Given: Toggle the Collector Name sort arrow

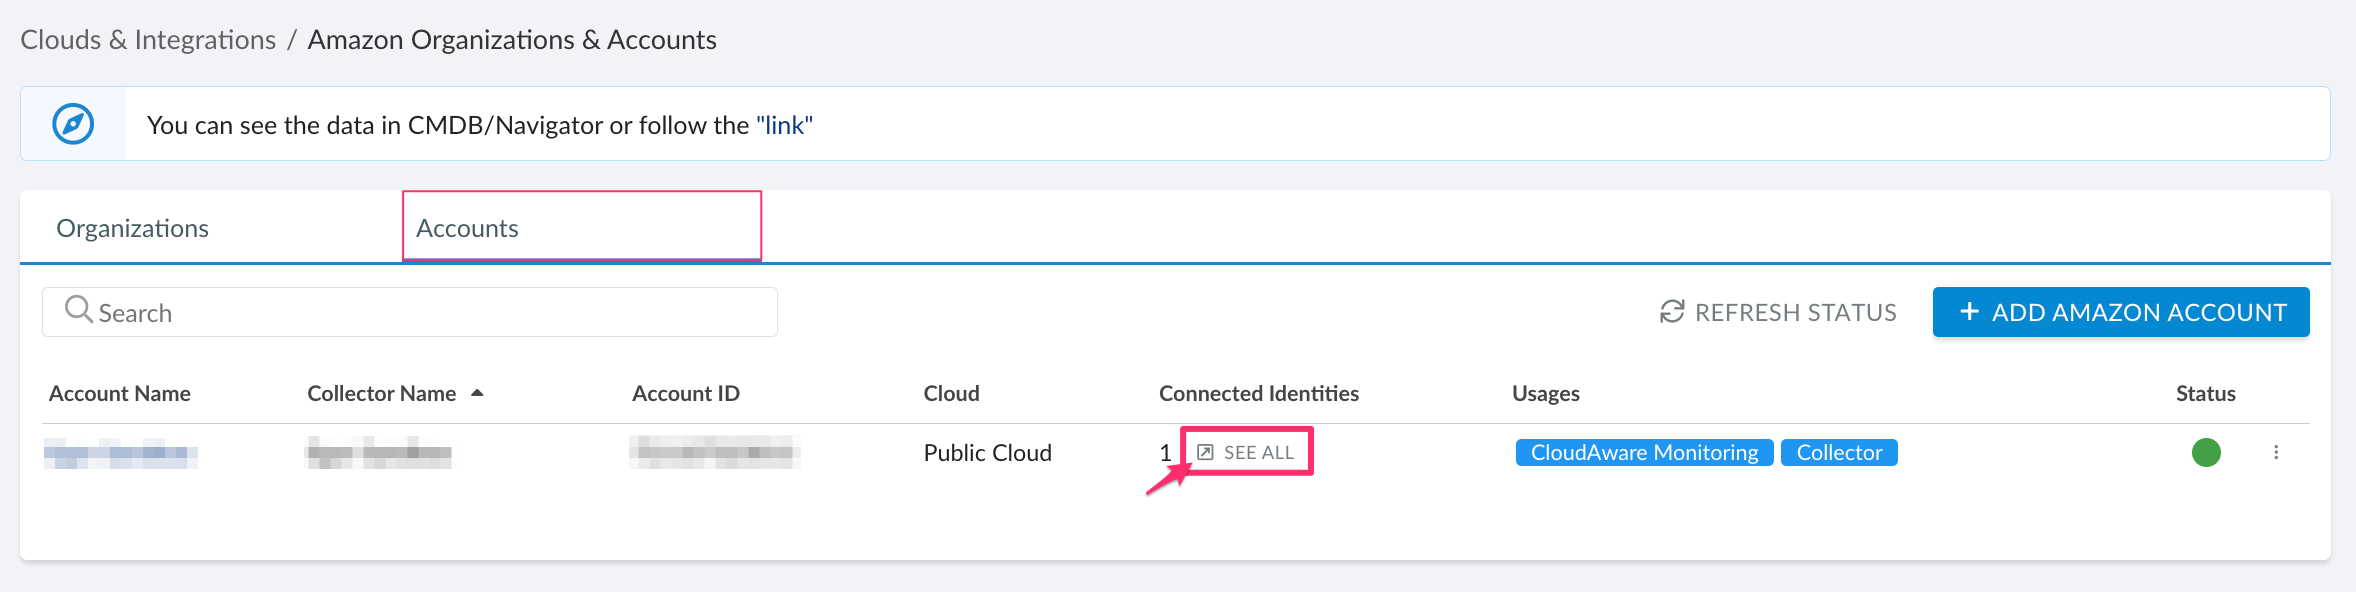Looking at the screenshot, I should tap(477, 393).
